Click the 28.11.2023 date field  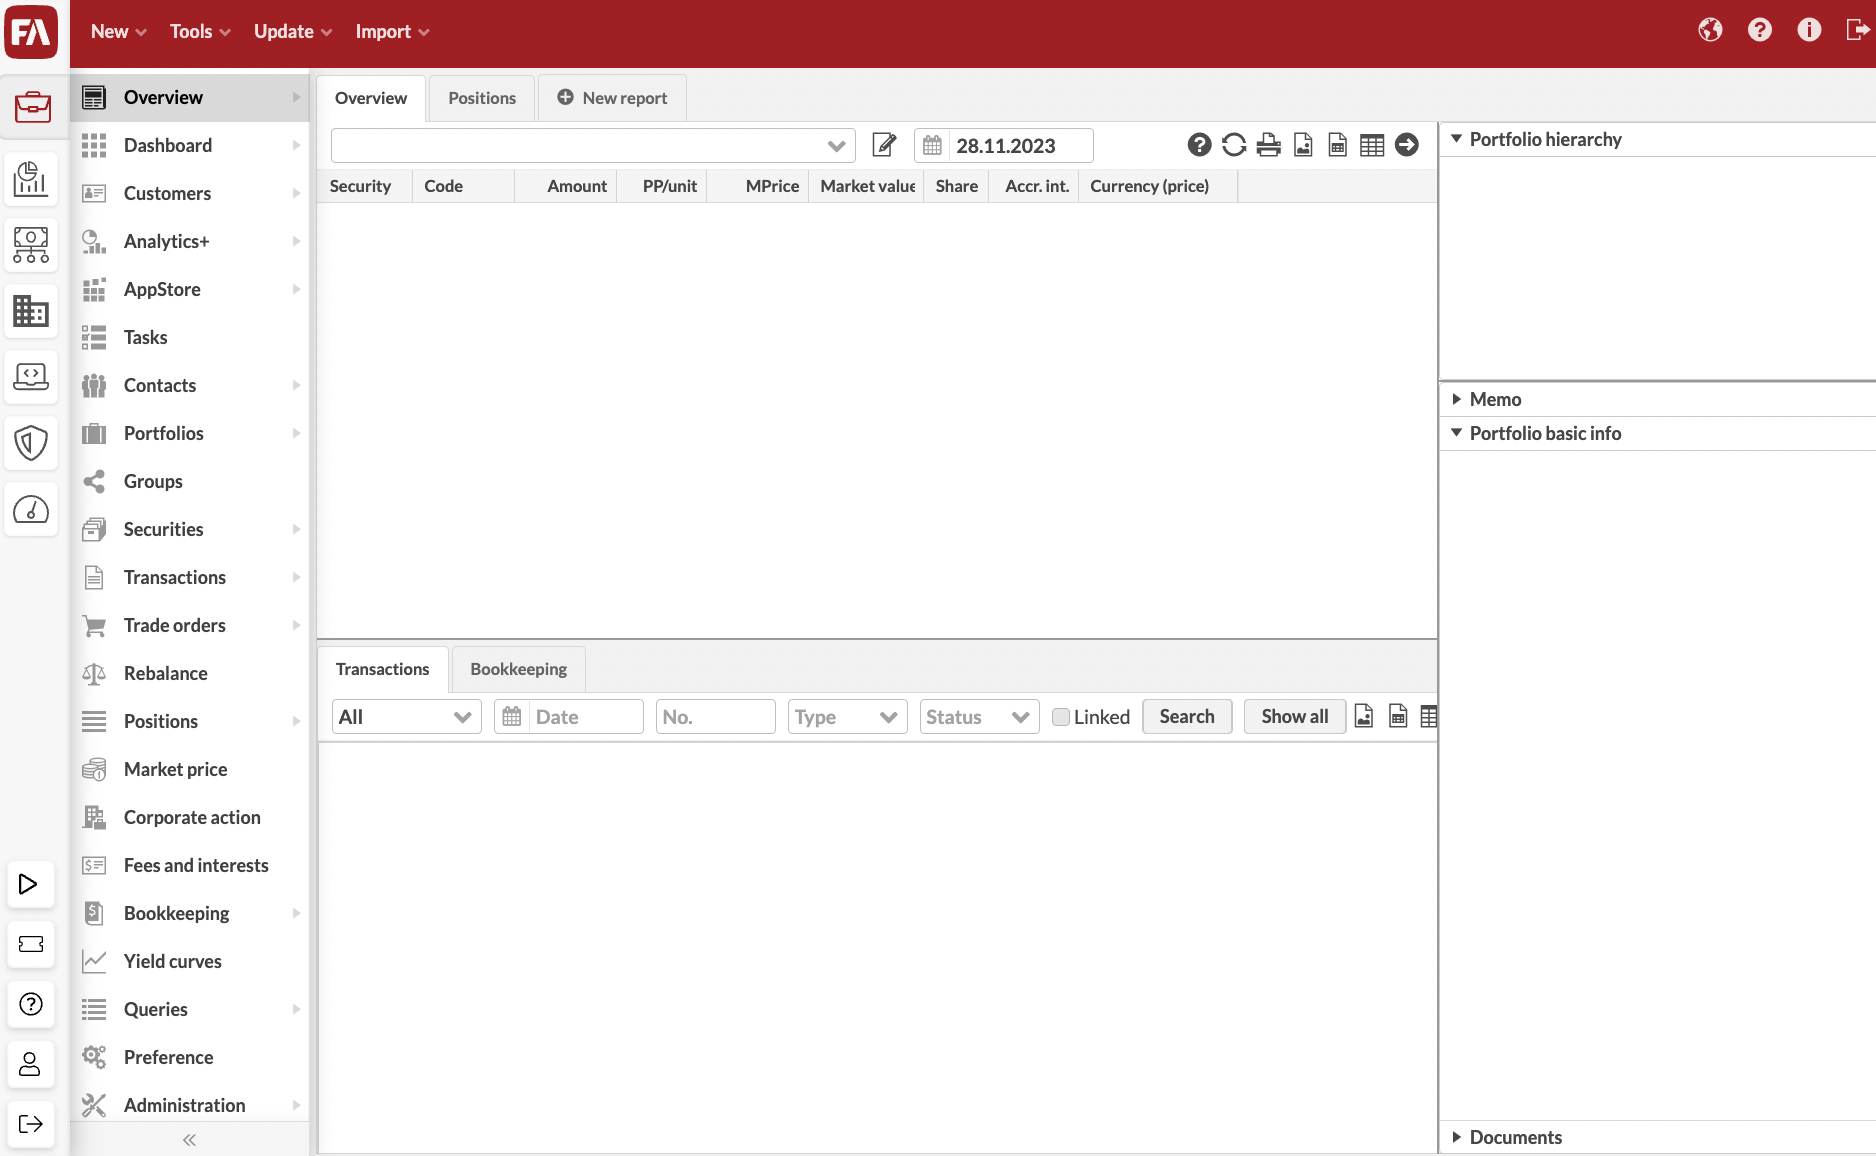point(1003,146)
